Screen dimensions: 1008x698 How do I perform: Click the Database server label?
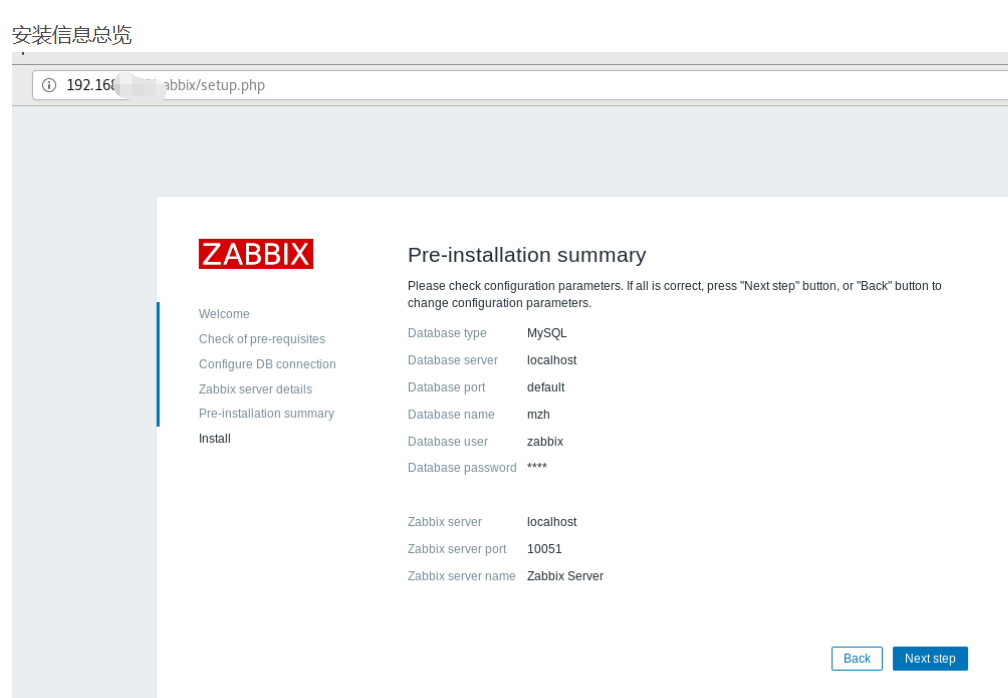453,360
